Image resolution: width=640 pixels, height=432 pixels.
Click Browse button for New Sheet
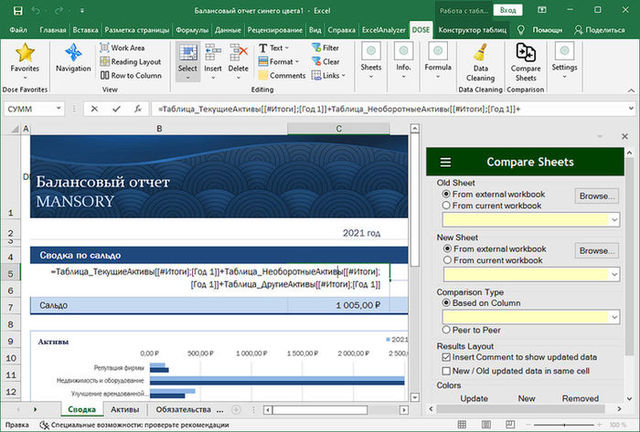click(598, 250)
